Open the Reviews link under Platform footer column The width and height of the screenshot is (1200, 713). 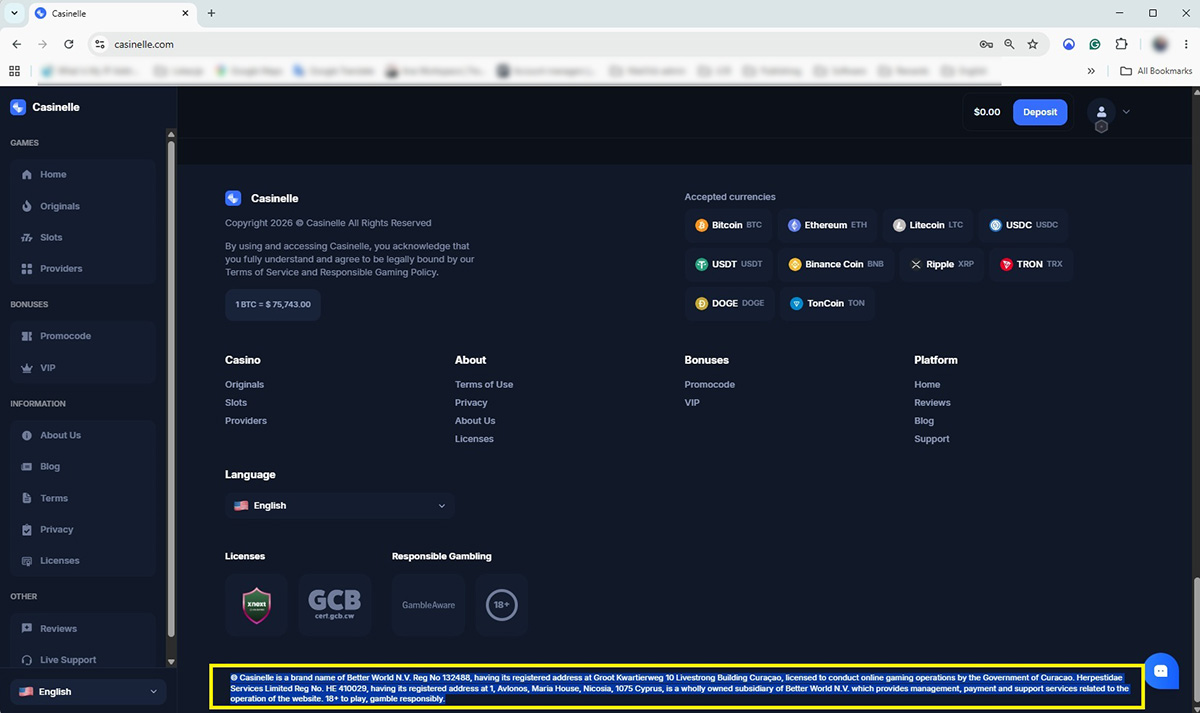click(932, 402)
